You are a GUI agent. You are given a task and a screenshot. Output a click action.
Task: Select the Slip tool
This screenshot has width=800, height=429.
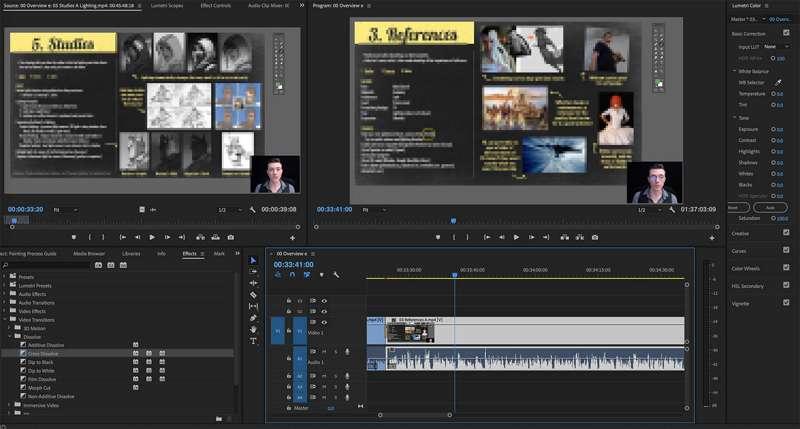click(253, 306)
